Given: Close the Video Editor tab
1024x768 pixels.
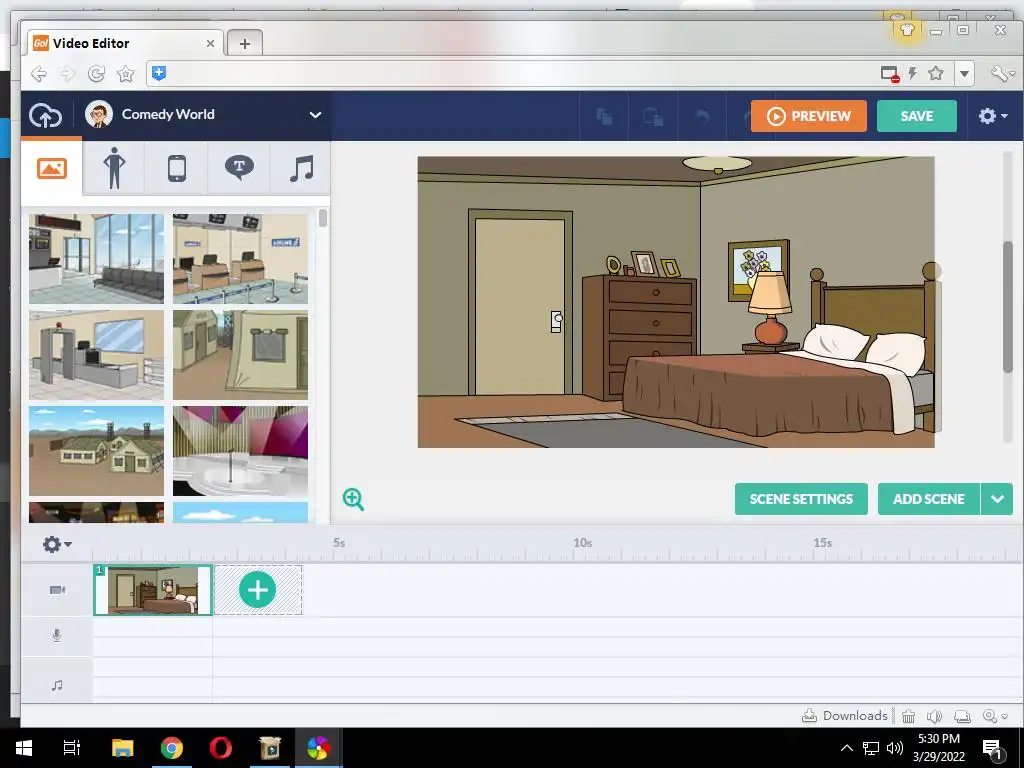Looking at the screenshot, I should (210, 43).
